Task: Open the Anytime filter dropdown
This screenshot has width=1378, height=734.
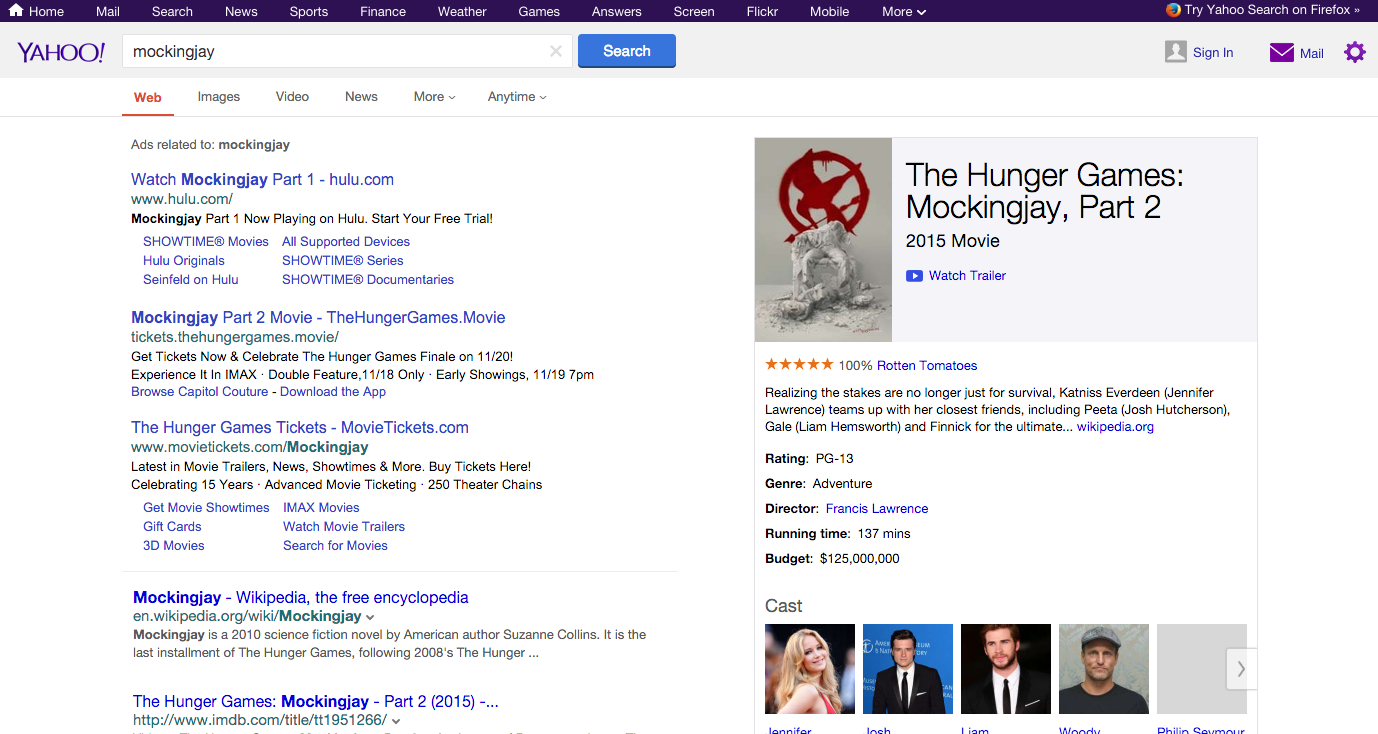Action: coord(517,97)
